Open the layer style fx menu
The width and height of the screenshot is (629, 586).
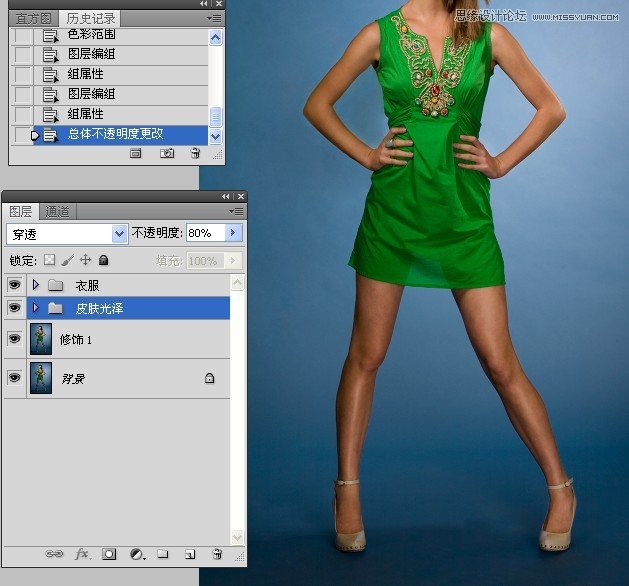coord(83,554)
